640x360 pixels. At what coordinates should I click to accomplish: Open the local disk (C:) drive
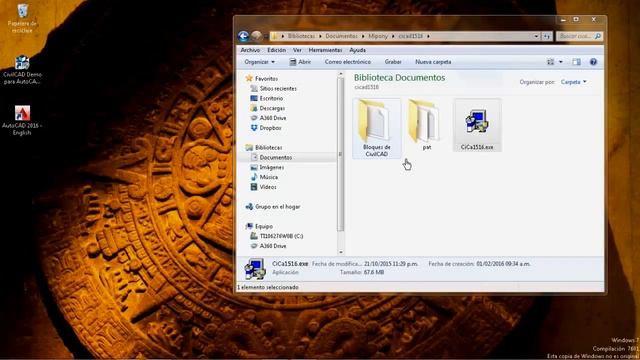277,236
